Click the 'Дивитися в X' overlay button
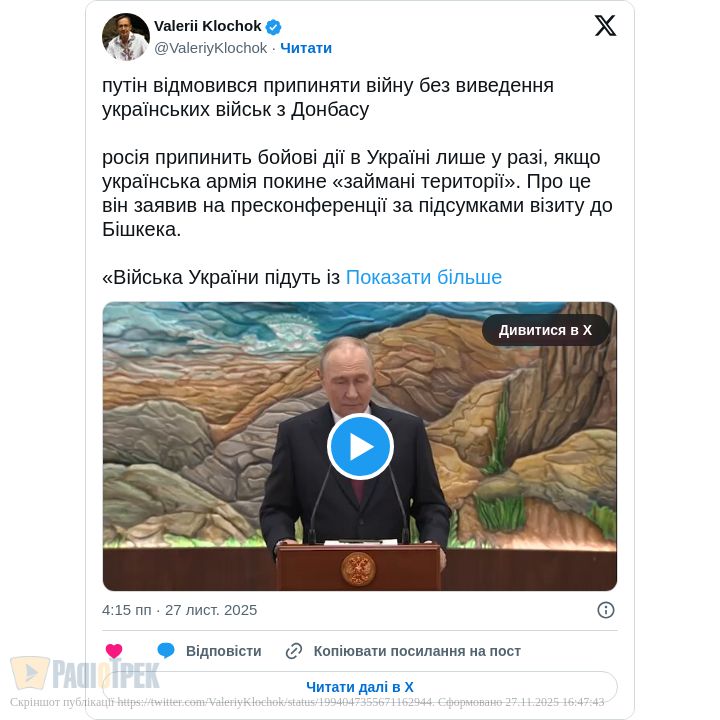 coord(546,330)
